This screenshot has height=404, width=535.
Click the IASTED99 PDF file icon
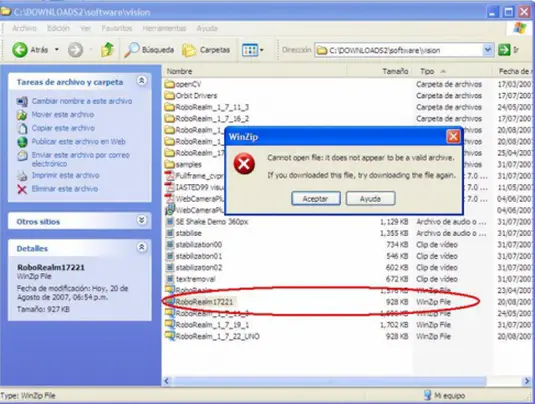170,187
